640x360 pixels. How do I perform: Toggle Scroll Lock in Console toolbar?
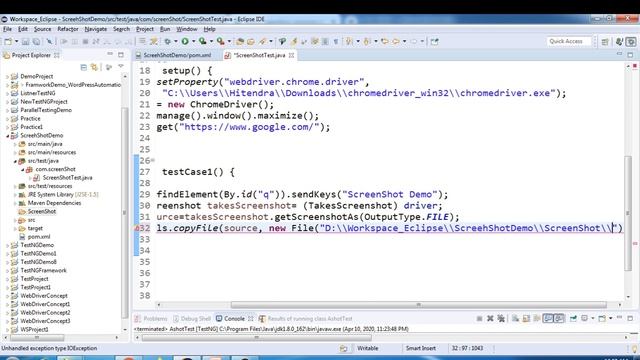526,318
